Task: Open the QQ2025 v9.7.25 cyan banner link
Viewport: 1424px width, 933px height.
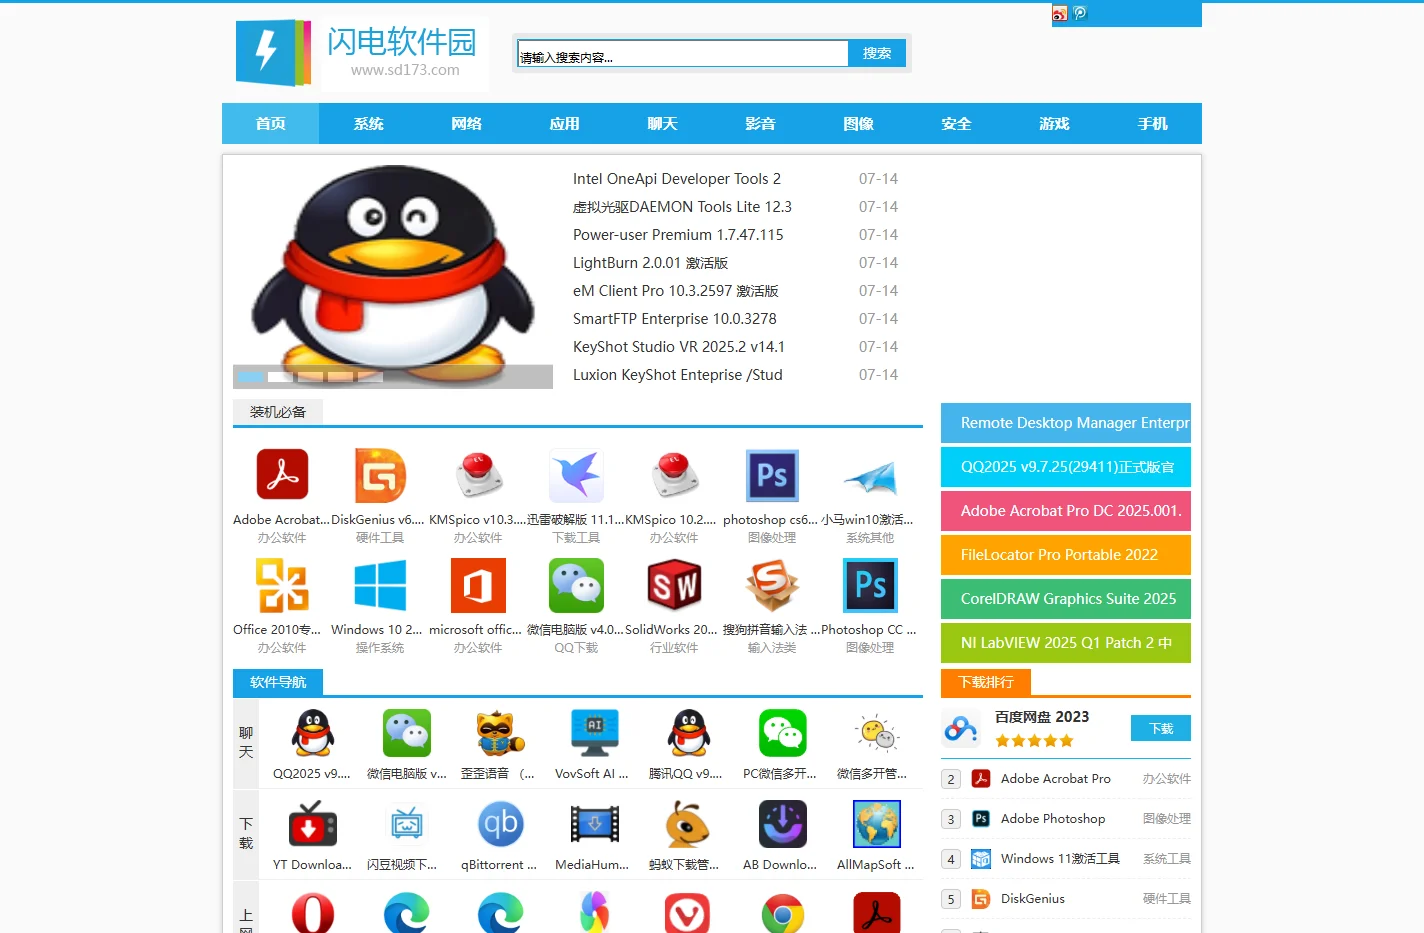Action: point(1066,467)
